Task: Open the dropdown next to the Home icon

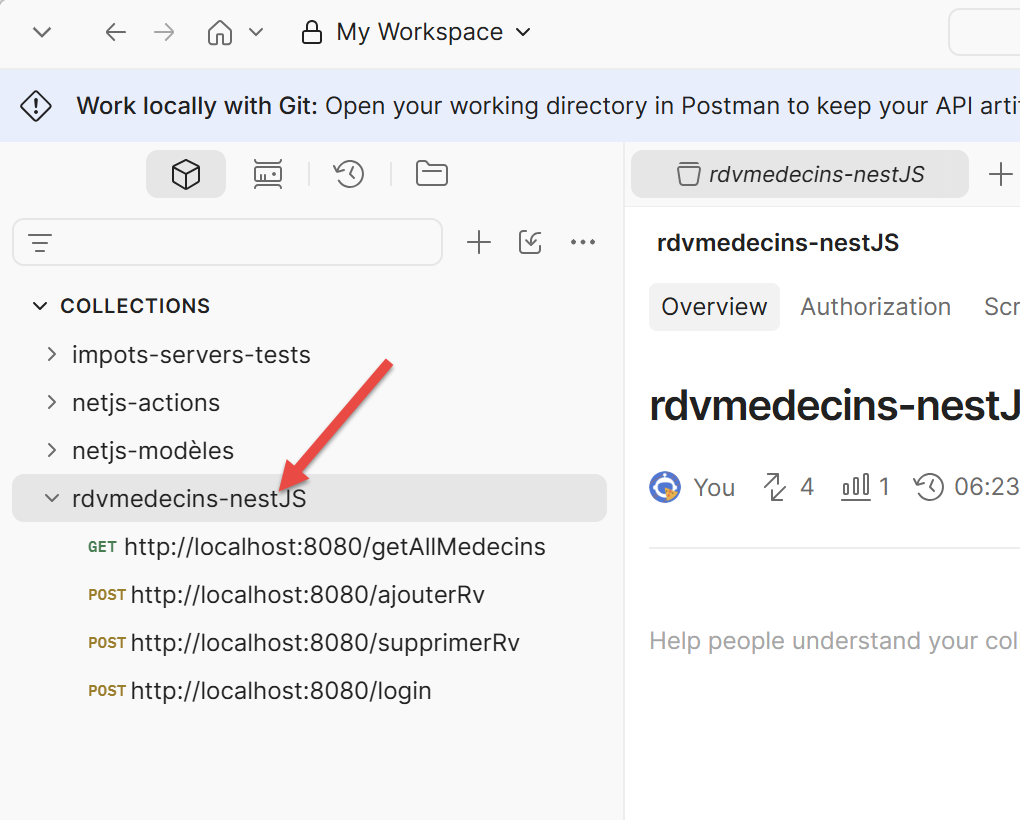Action: [x=256, y=32]
